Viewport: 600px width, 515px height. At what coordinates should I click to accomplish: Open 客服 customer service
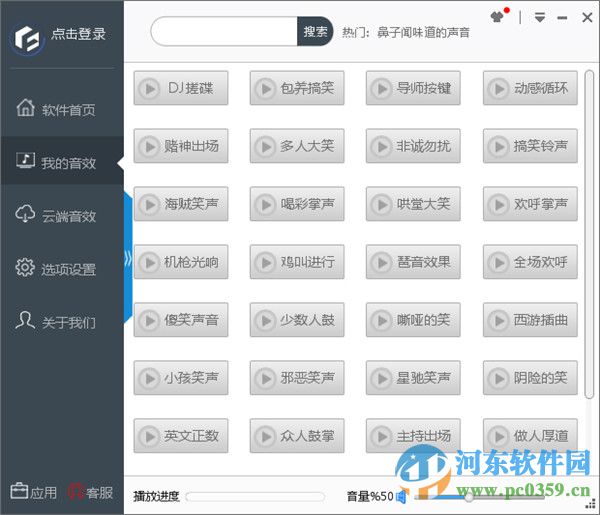pos(91,492)
